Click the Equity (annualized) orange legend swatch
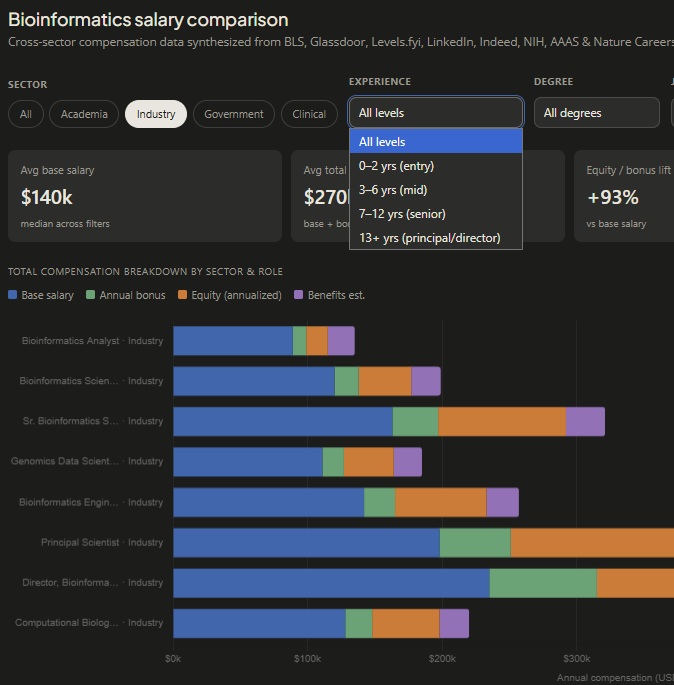This screenshot has width=674, height=685. [x=183, y=295]
